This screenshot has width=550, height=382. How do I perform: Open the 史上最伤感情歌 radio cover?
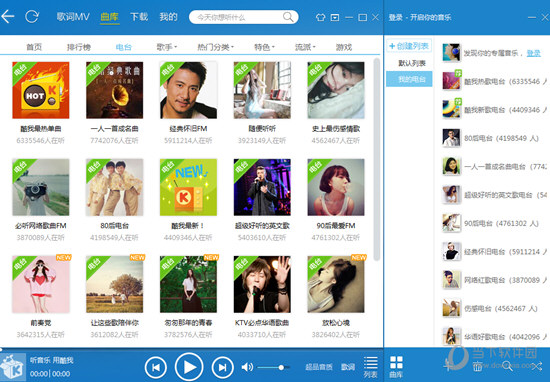336,90
